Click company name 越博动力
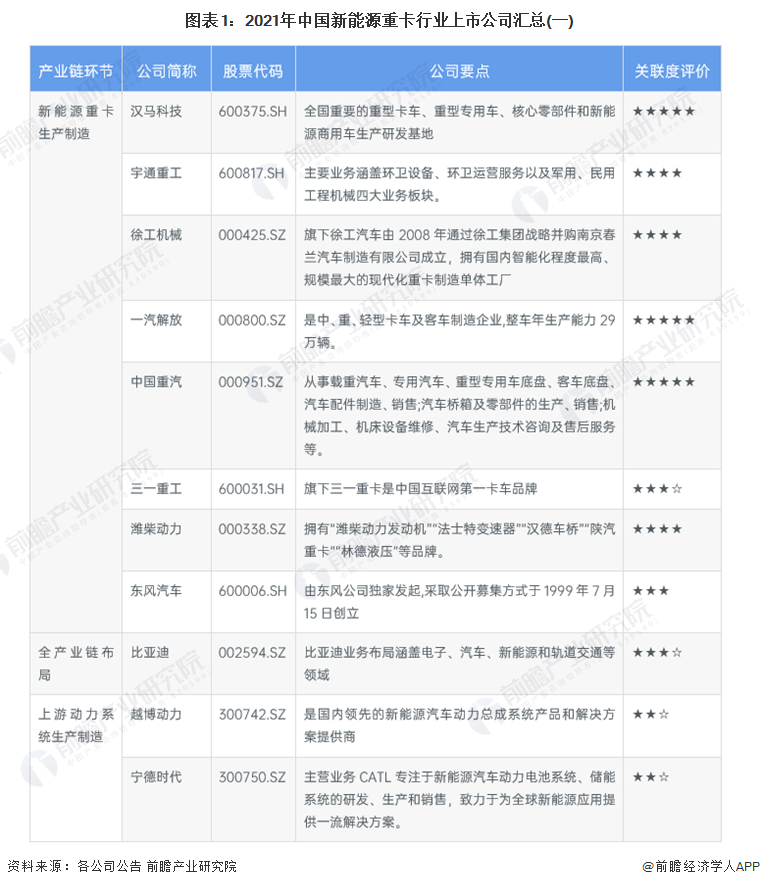The image size is (760, 887). [156, 714]
